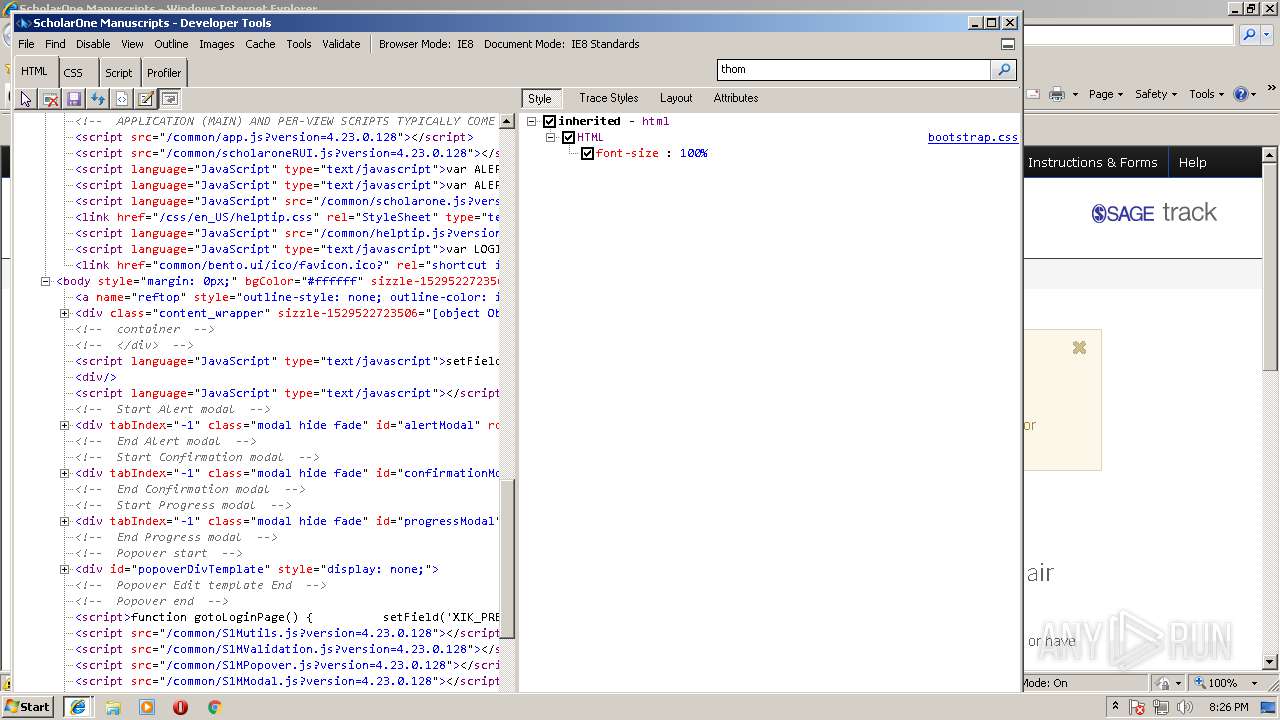Switch to the Attributes tab
Image resolution: width=1280 pixels, height=720 pixels.
736,98
